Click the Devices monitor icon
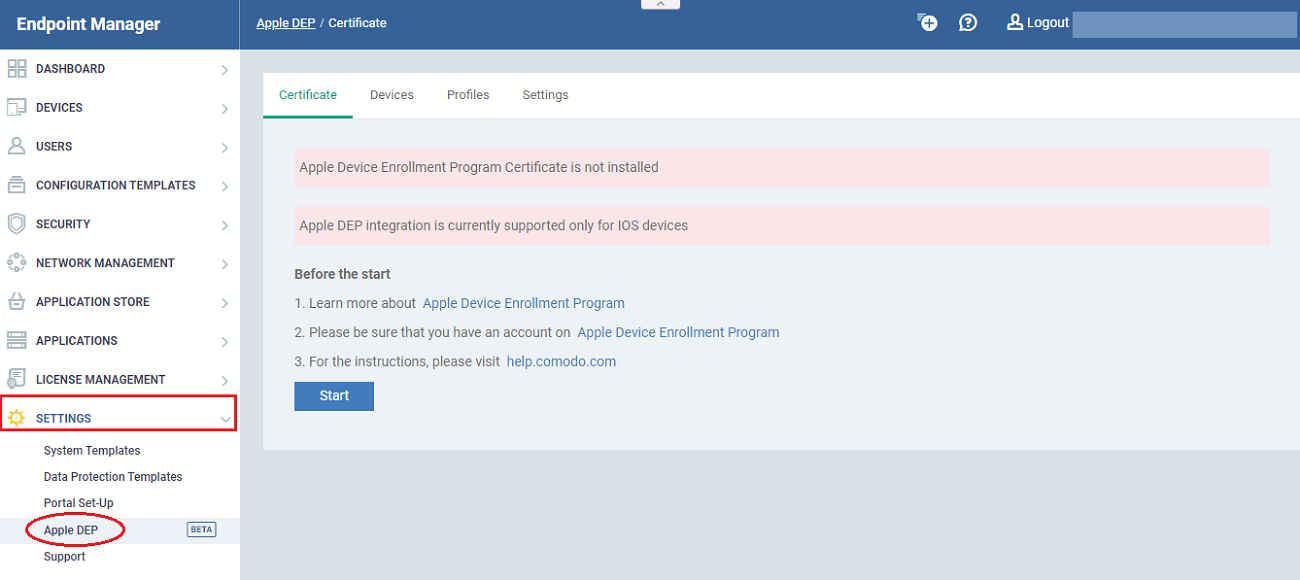 pyautogui.click(x=16, y=108)
